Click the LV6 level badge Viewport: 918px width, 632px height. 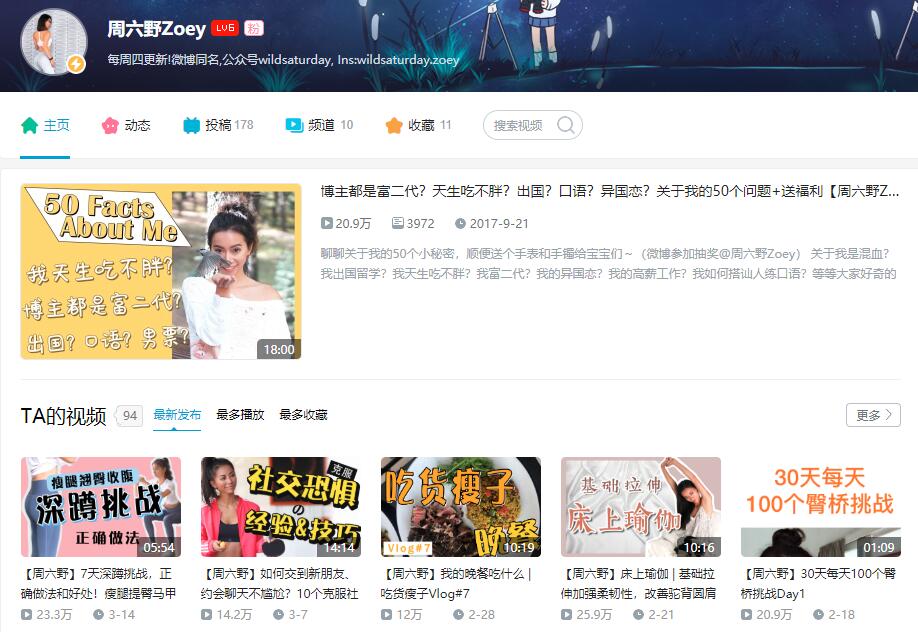[224, 29]
